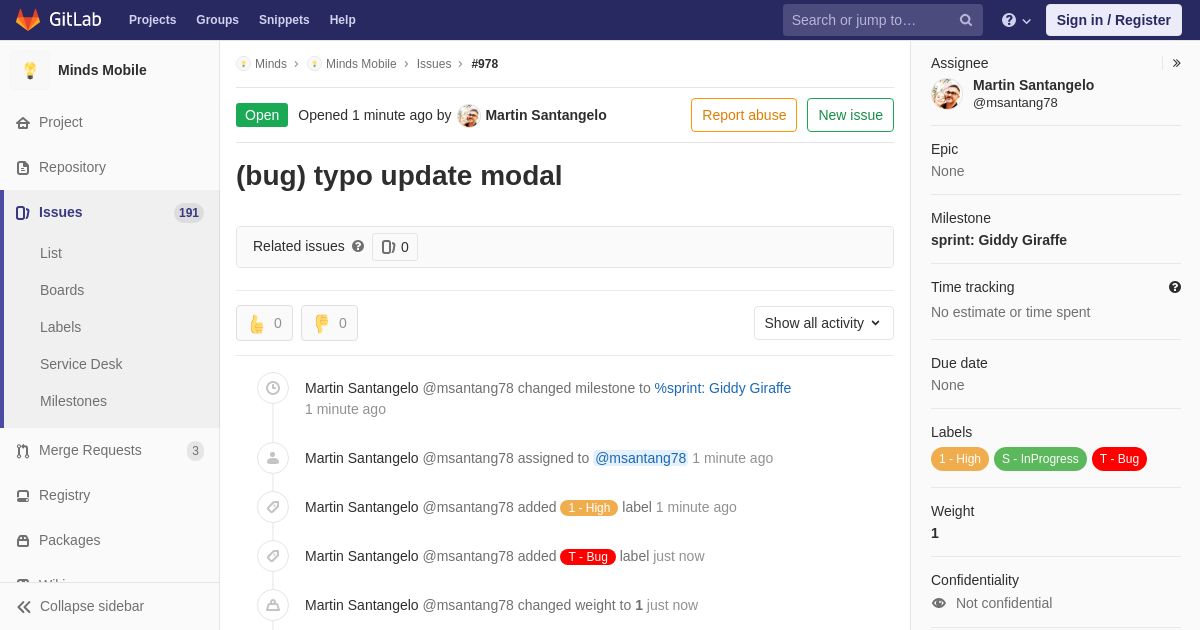Click the merge requests count badge 3
The image size is (1200, 630).
(x=195, y=451)
